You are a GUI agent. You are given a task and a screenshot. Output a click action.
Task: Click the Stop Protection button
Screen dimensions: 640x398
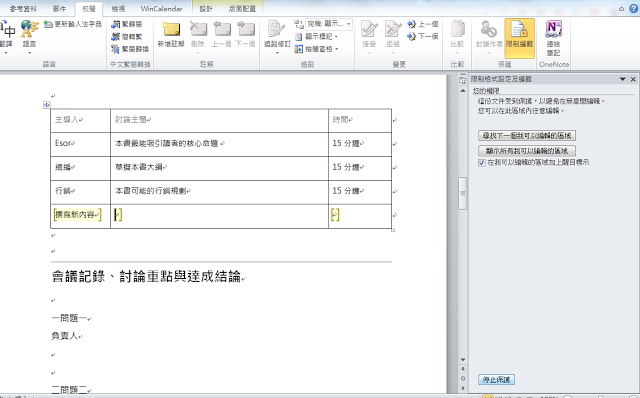click(496, 380)
